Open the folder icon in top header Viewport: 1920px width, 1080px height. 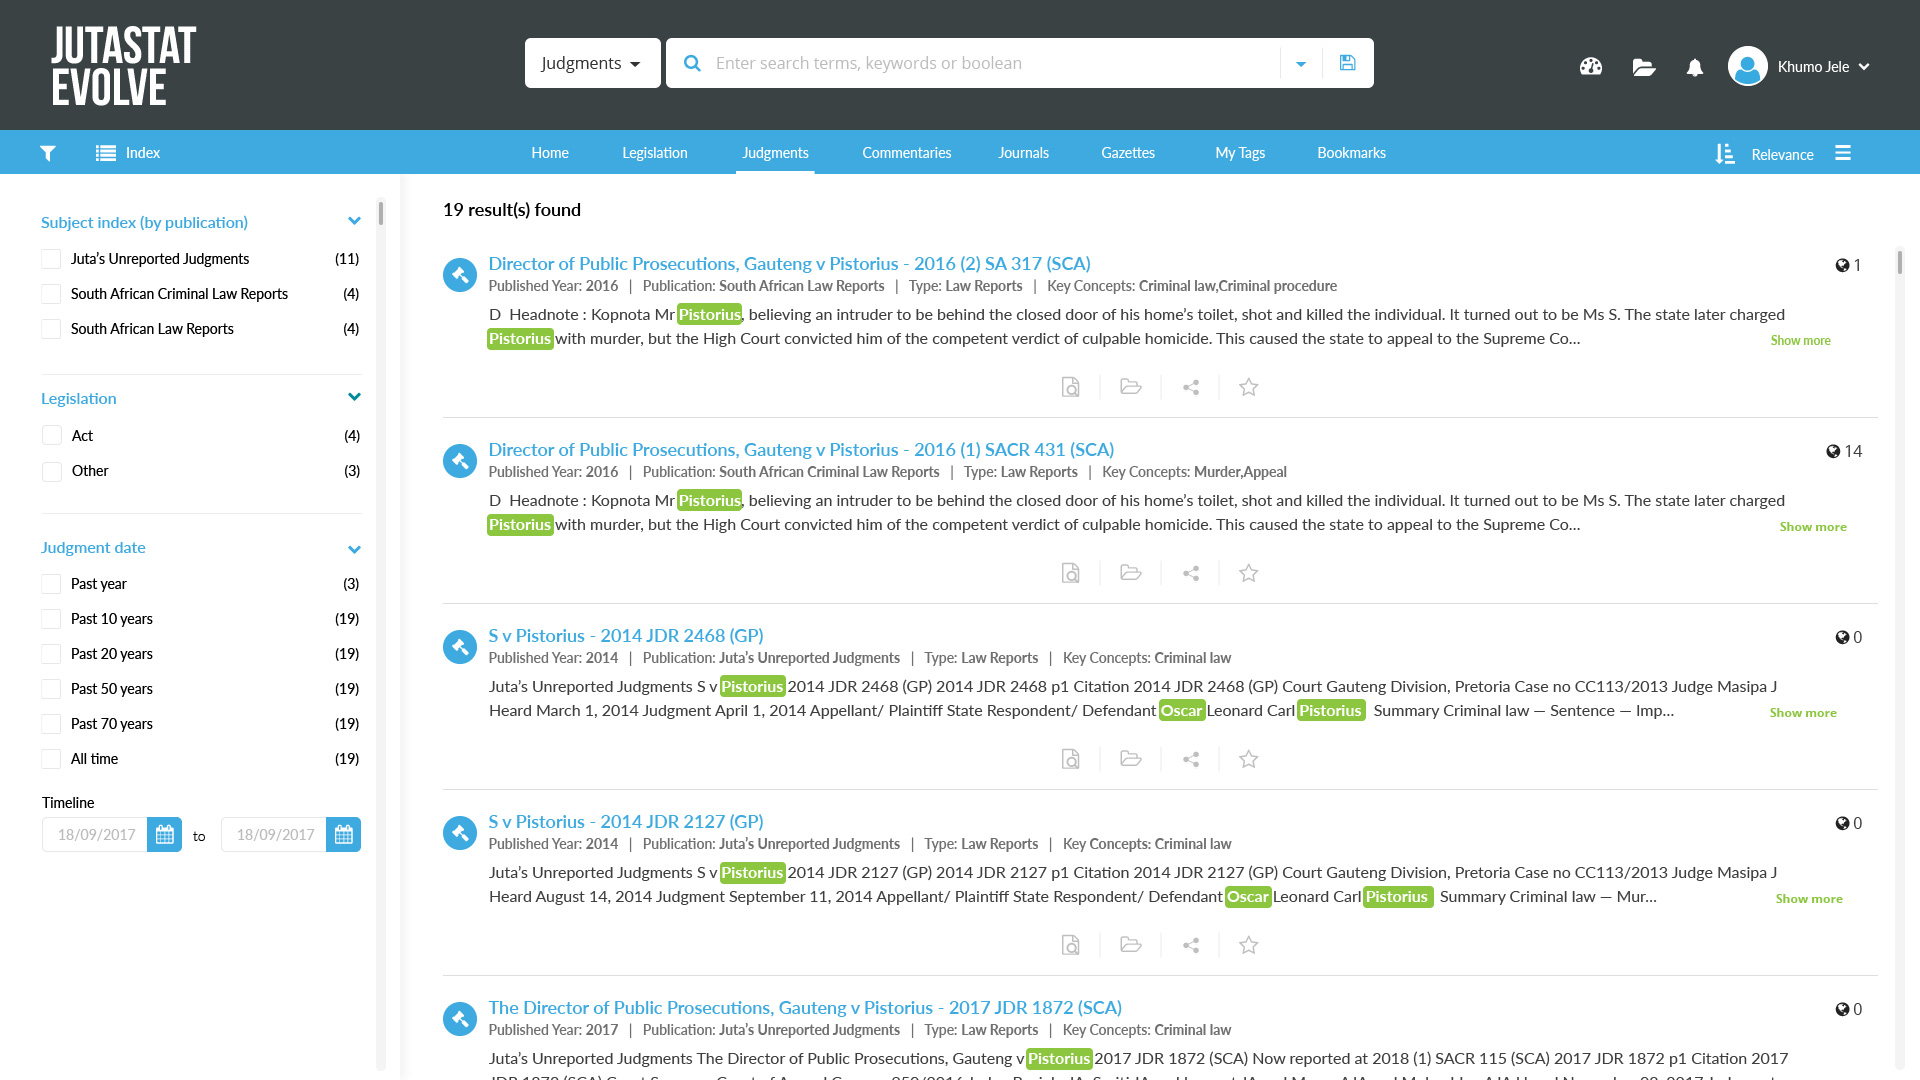tap(1643, 67)
